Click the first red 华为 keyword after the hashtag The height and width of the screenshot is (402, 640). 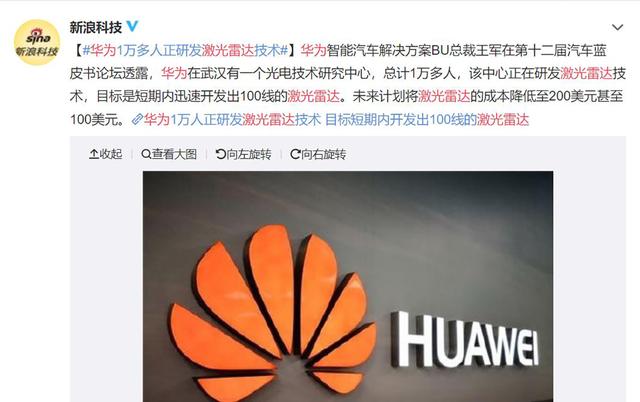pos(313,50)
